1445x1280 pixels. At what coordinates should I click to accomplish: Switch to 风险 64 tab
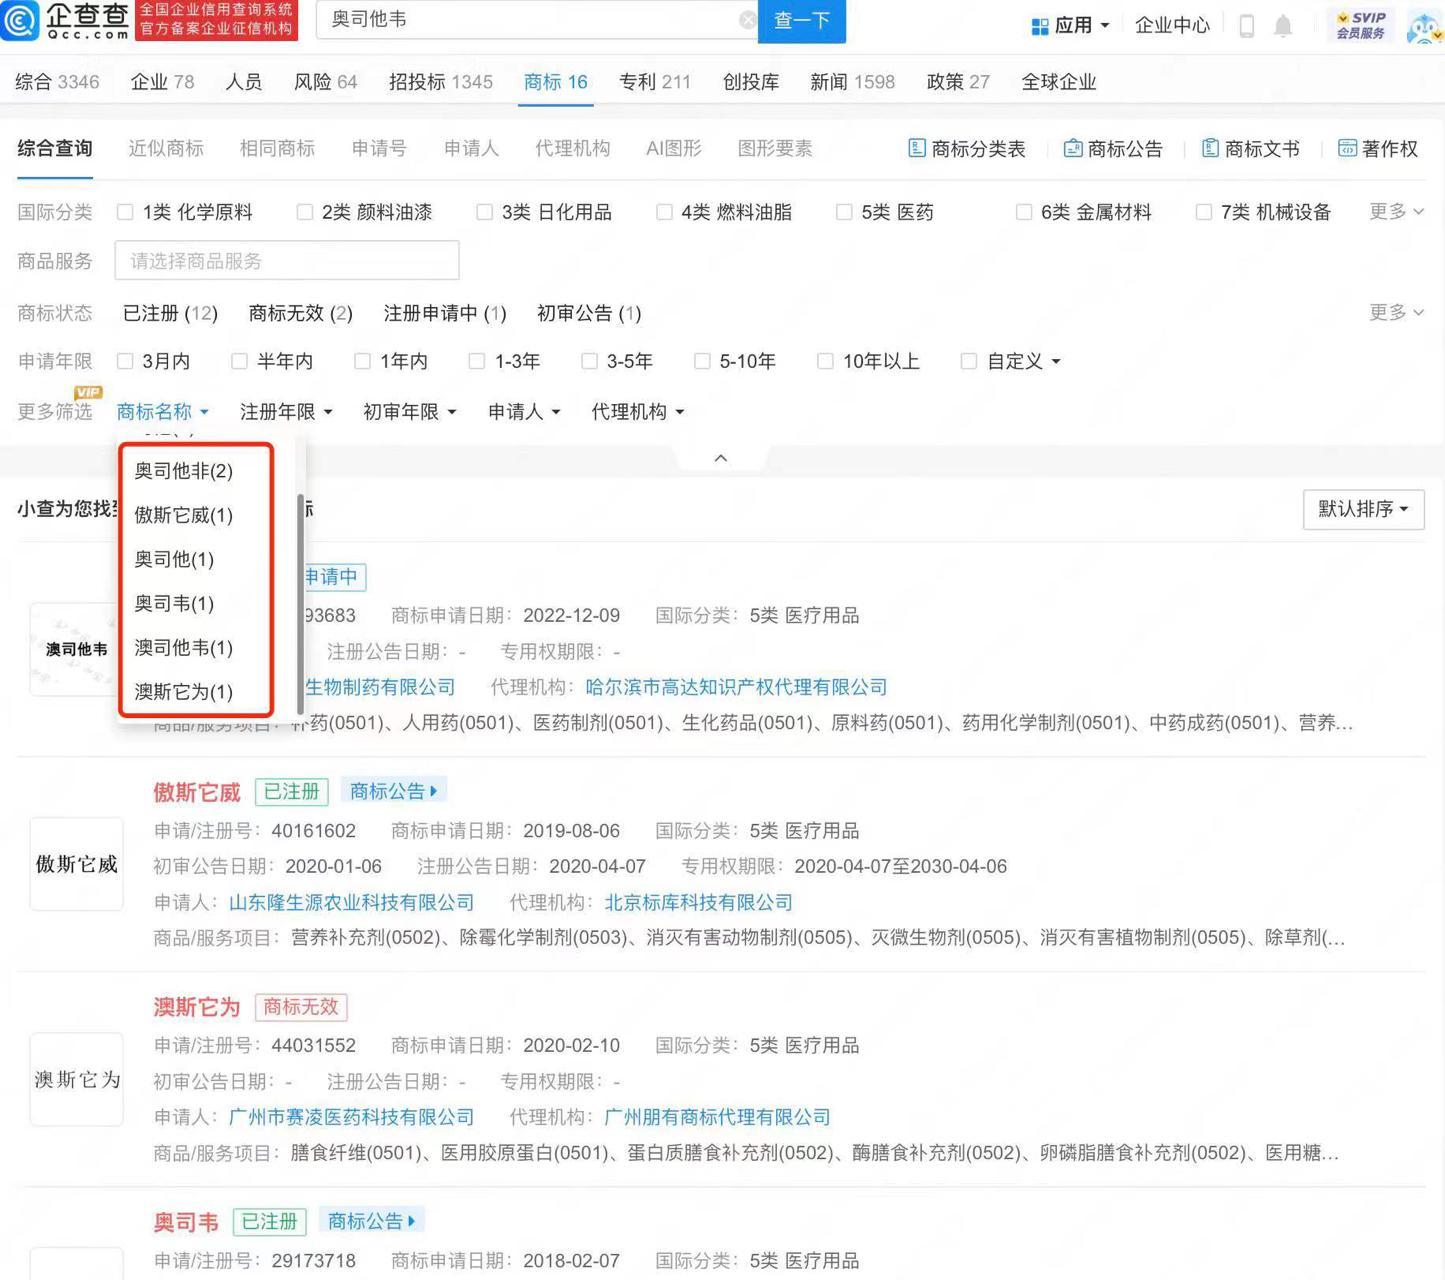(x=325, y=82)
